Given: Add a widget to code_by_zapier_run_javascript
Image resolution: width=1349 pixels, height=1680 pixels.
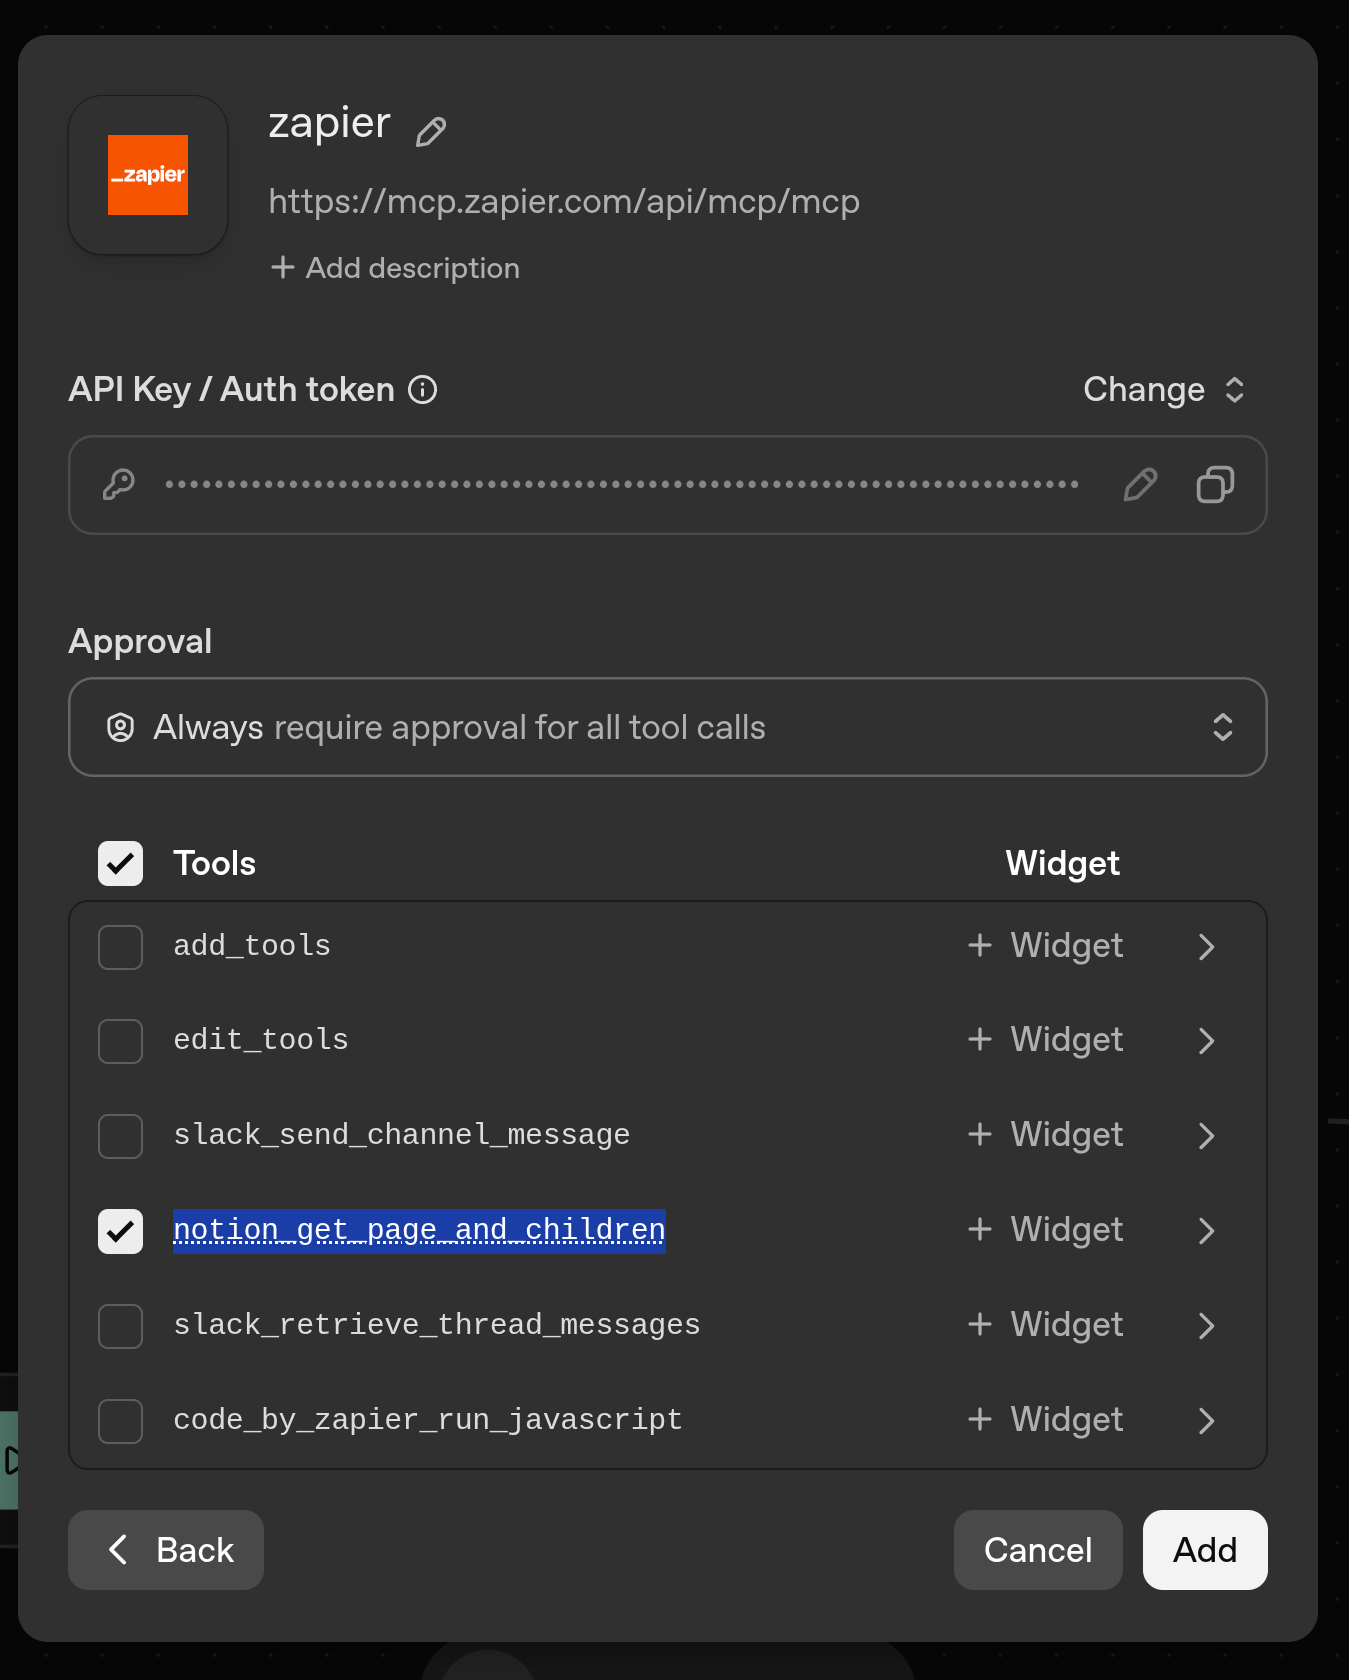Looking at the screenshot, I should [x=1046, y=1420].
